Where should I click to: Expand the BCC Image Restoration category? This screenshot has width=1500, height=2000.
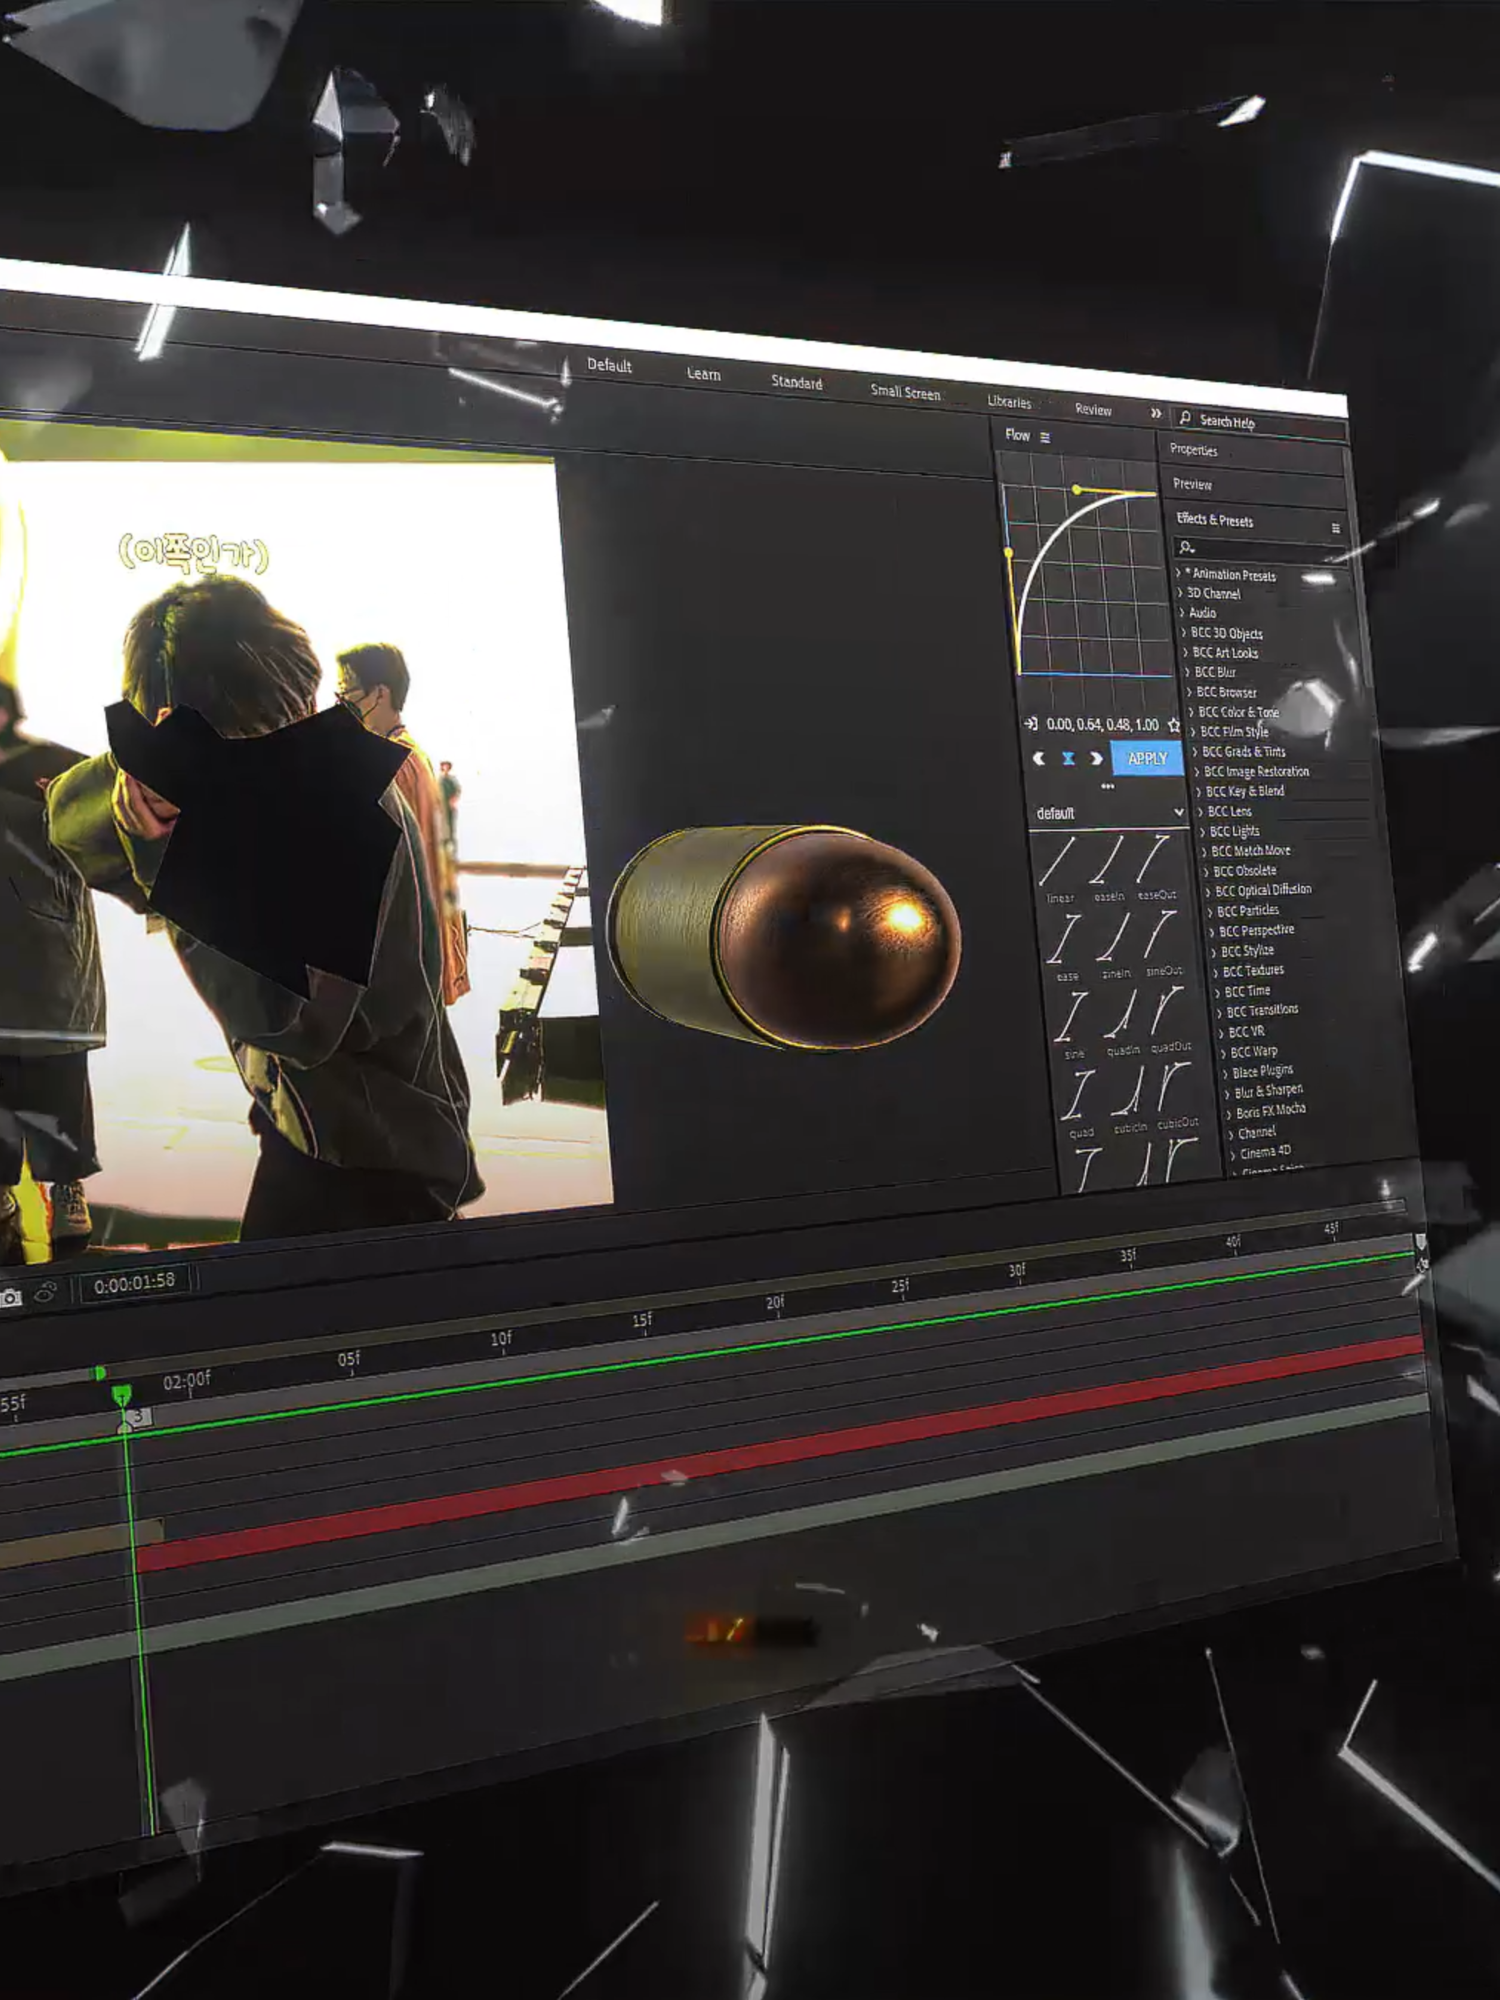(1197, 771)
